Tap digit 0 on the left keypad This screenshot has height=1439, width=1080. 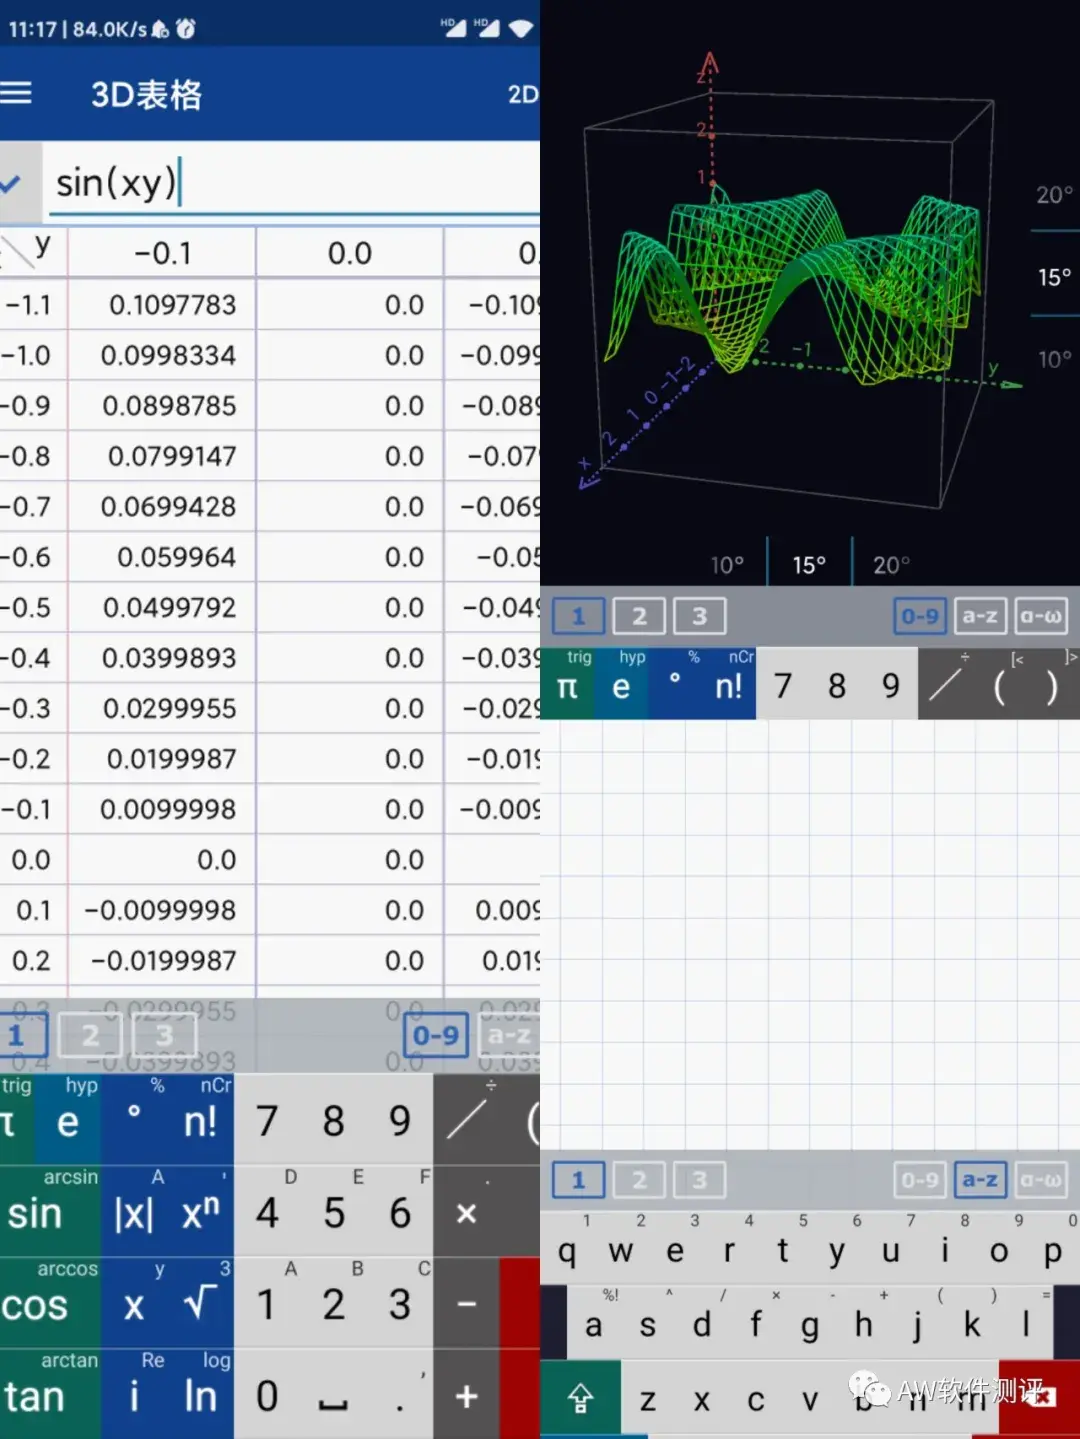pyautogui.click(x=267, y=1394)
